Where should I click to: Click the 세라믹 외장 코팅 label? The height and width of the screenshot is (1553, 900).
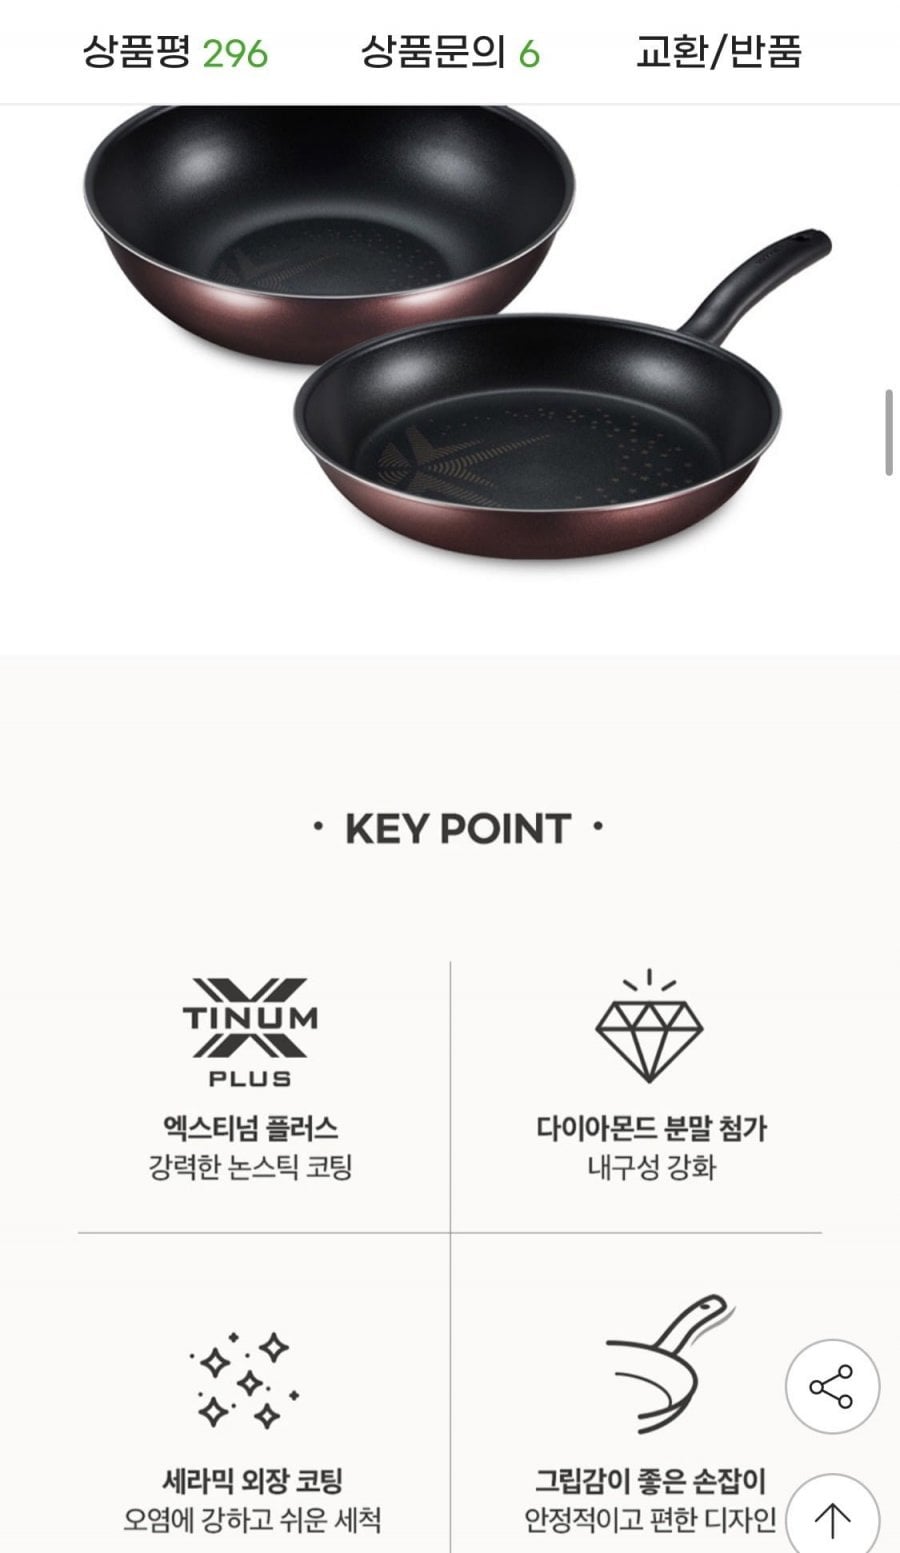point(252,1480)
